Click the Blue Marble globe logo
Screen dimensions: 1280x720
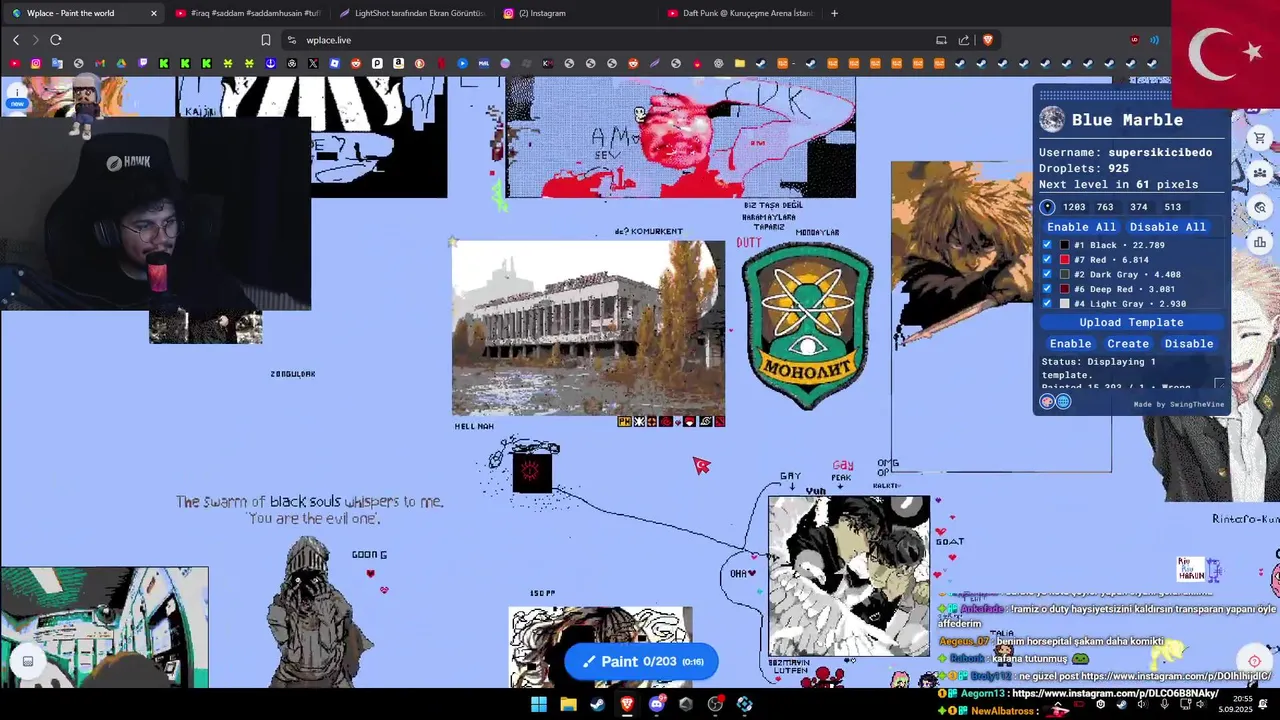[1052, 120]
